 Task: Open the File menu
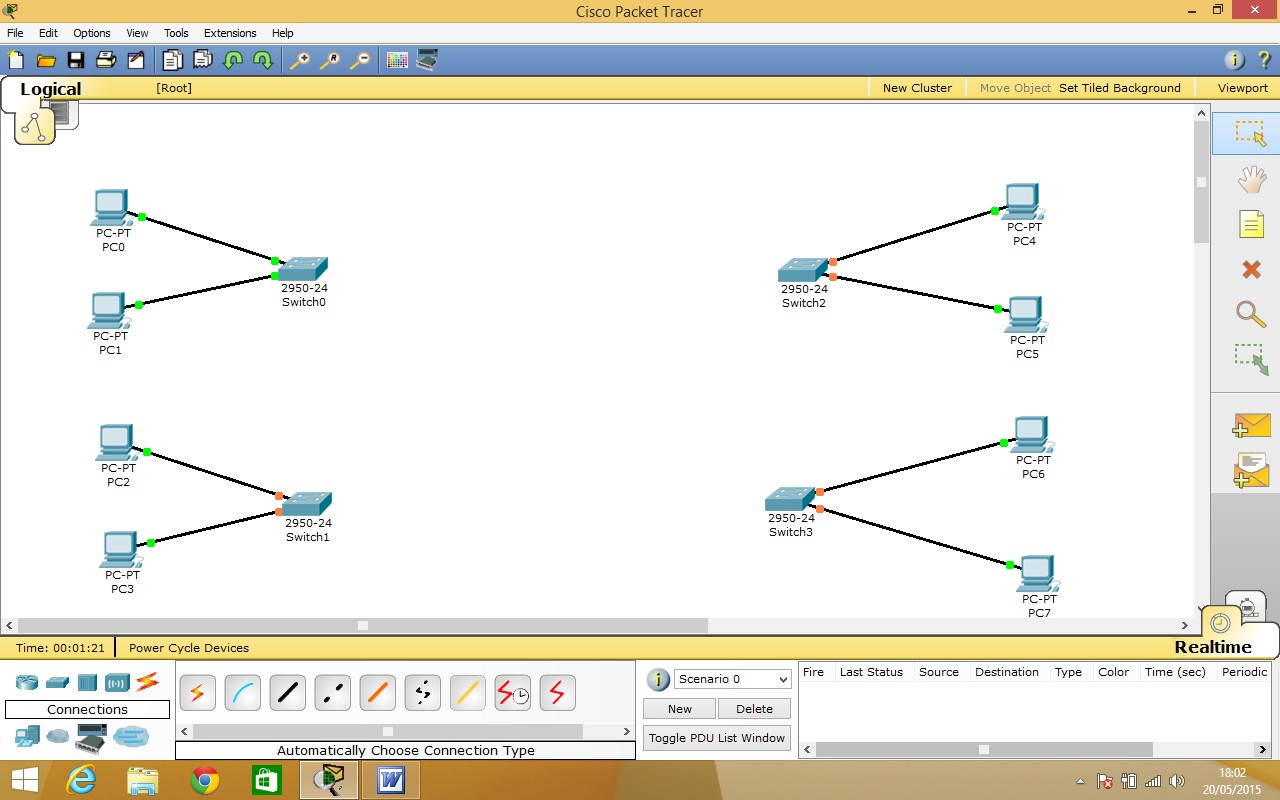pyautogui.click(x=15, y=33)
